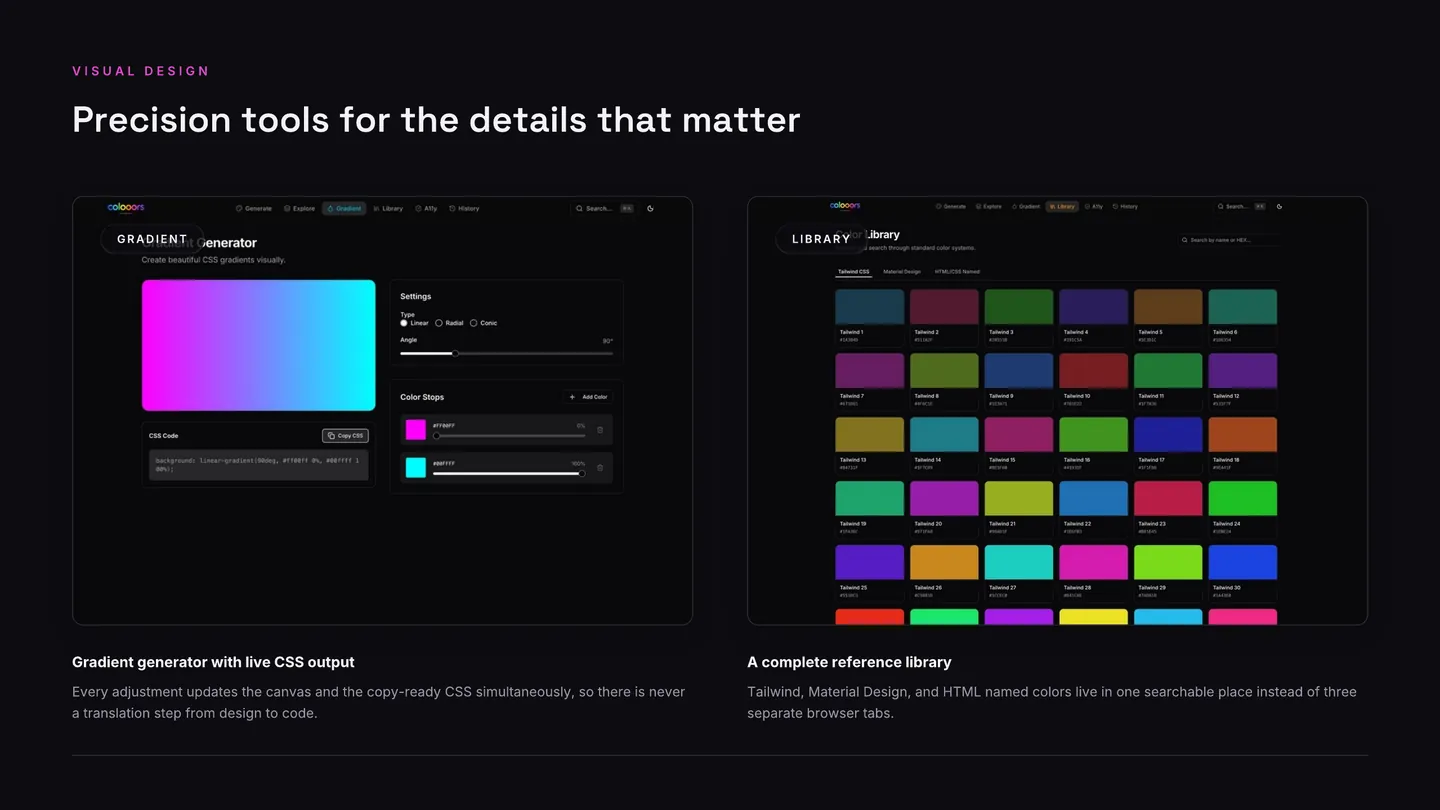Switch to the Material Design tab
The width and height of the screenshot is (1440, 810).
point(902,272)
